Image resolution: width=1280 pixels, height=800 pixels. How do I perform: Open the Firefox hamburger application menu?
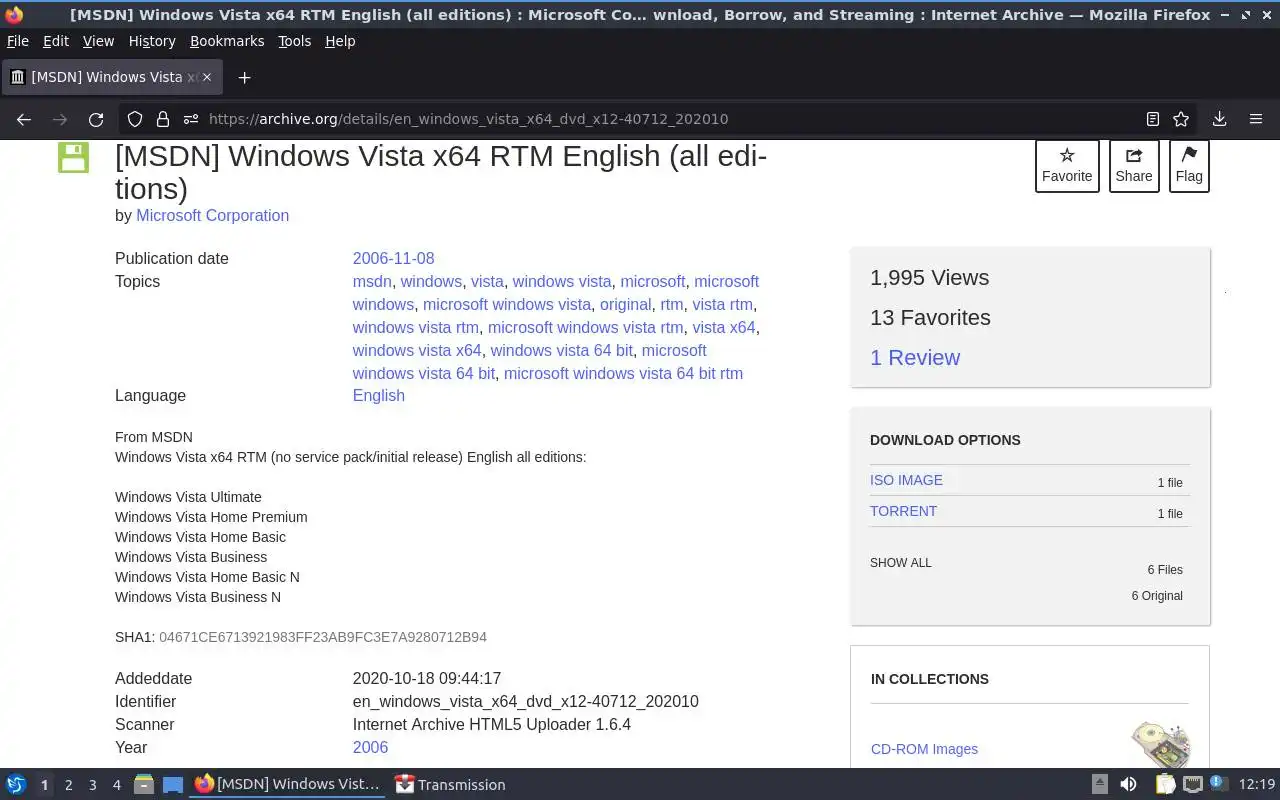tap(1256, 119)
